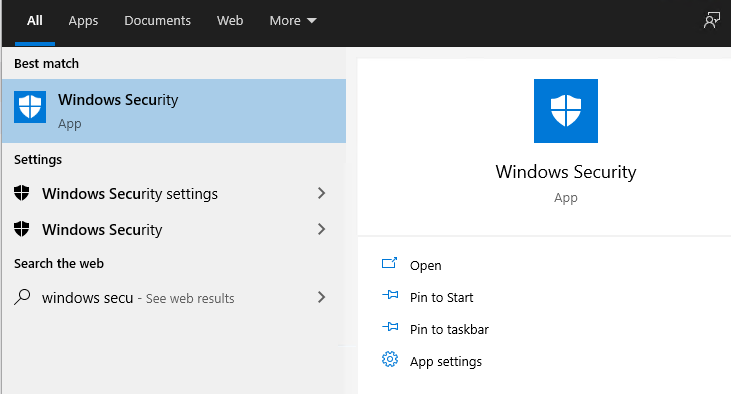Open the Windows Security entry under Settings

pos(174,229)
